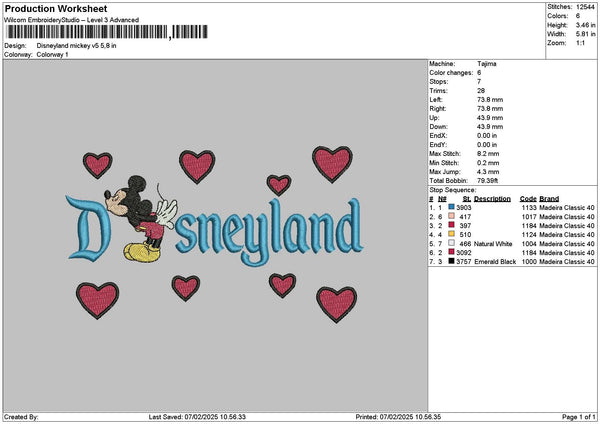Click the Min Stitch value '0.2 mm'

(x=488, y=163)
